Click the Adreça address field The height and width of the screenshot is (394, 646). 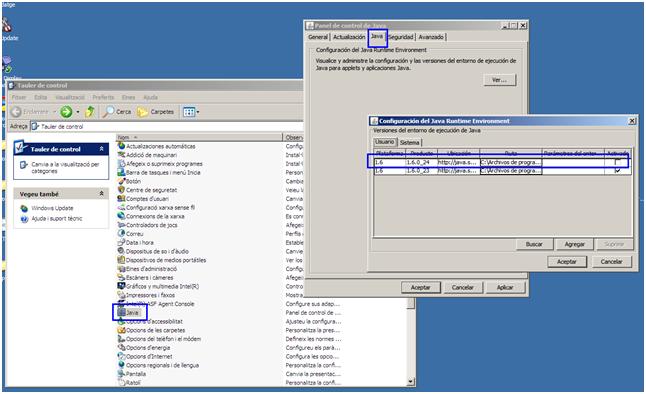[x=167, y=127]
